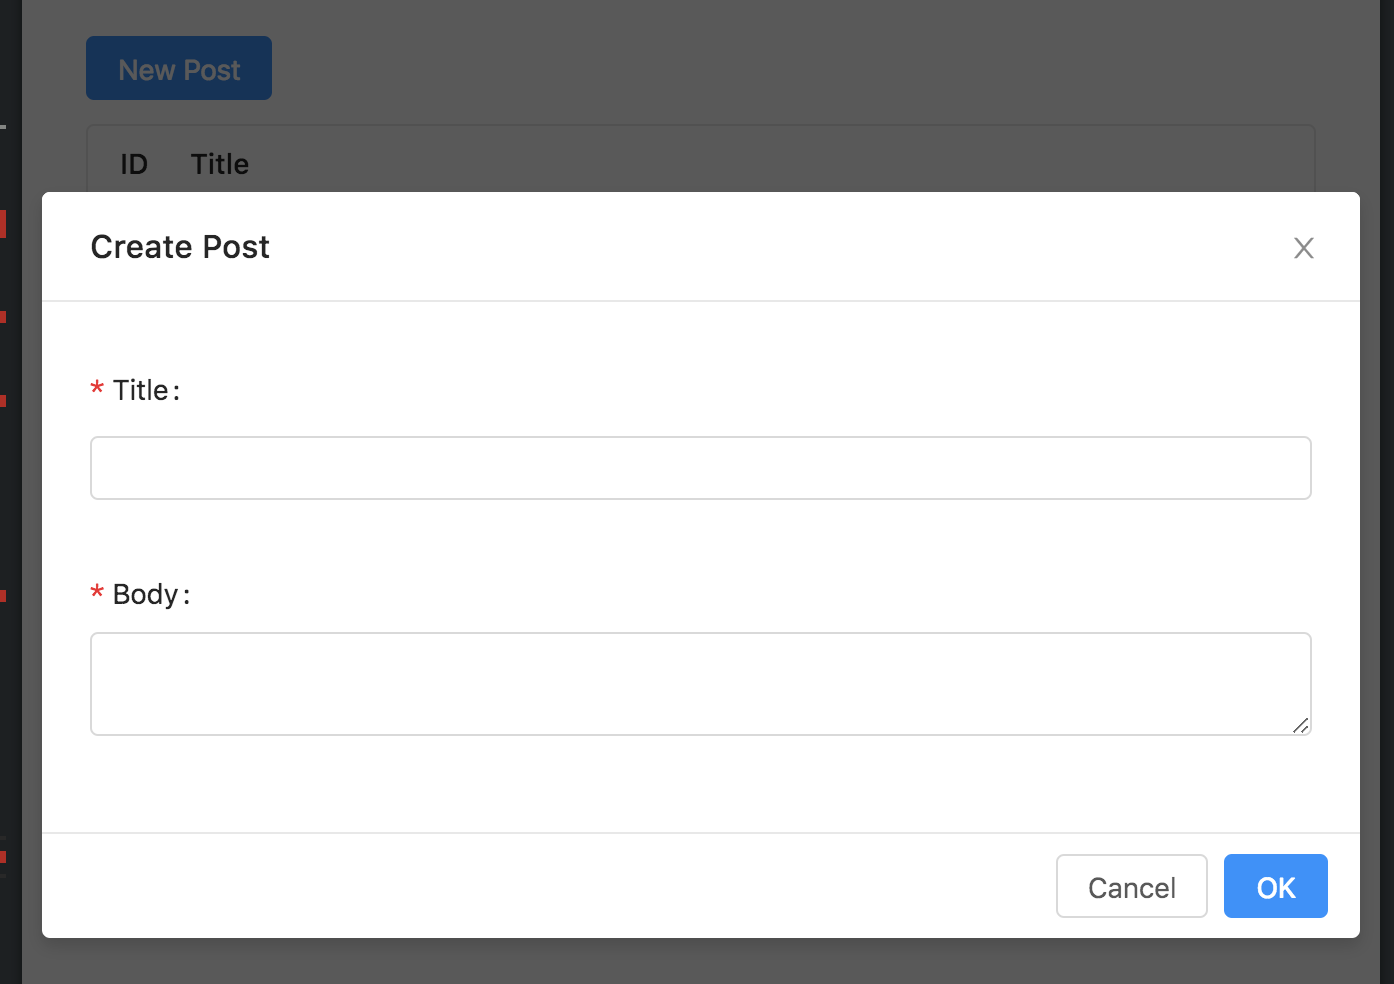Screen dimensions: 1394x984
Task: Click the Body field label
Action: pos(146,594)
